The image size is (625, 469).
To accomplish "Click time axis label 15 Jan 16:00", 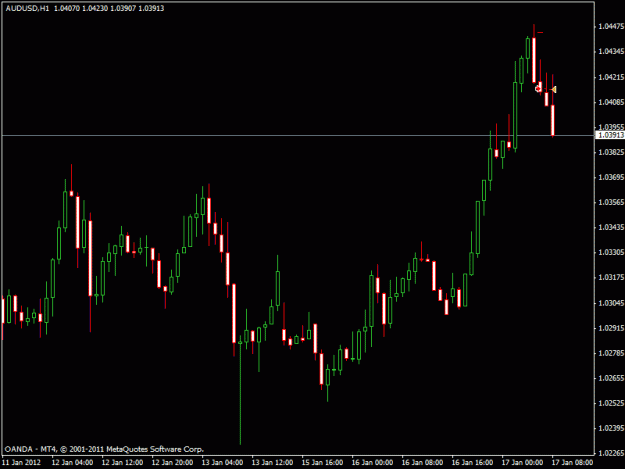I will (322, 462).
